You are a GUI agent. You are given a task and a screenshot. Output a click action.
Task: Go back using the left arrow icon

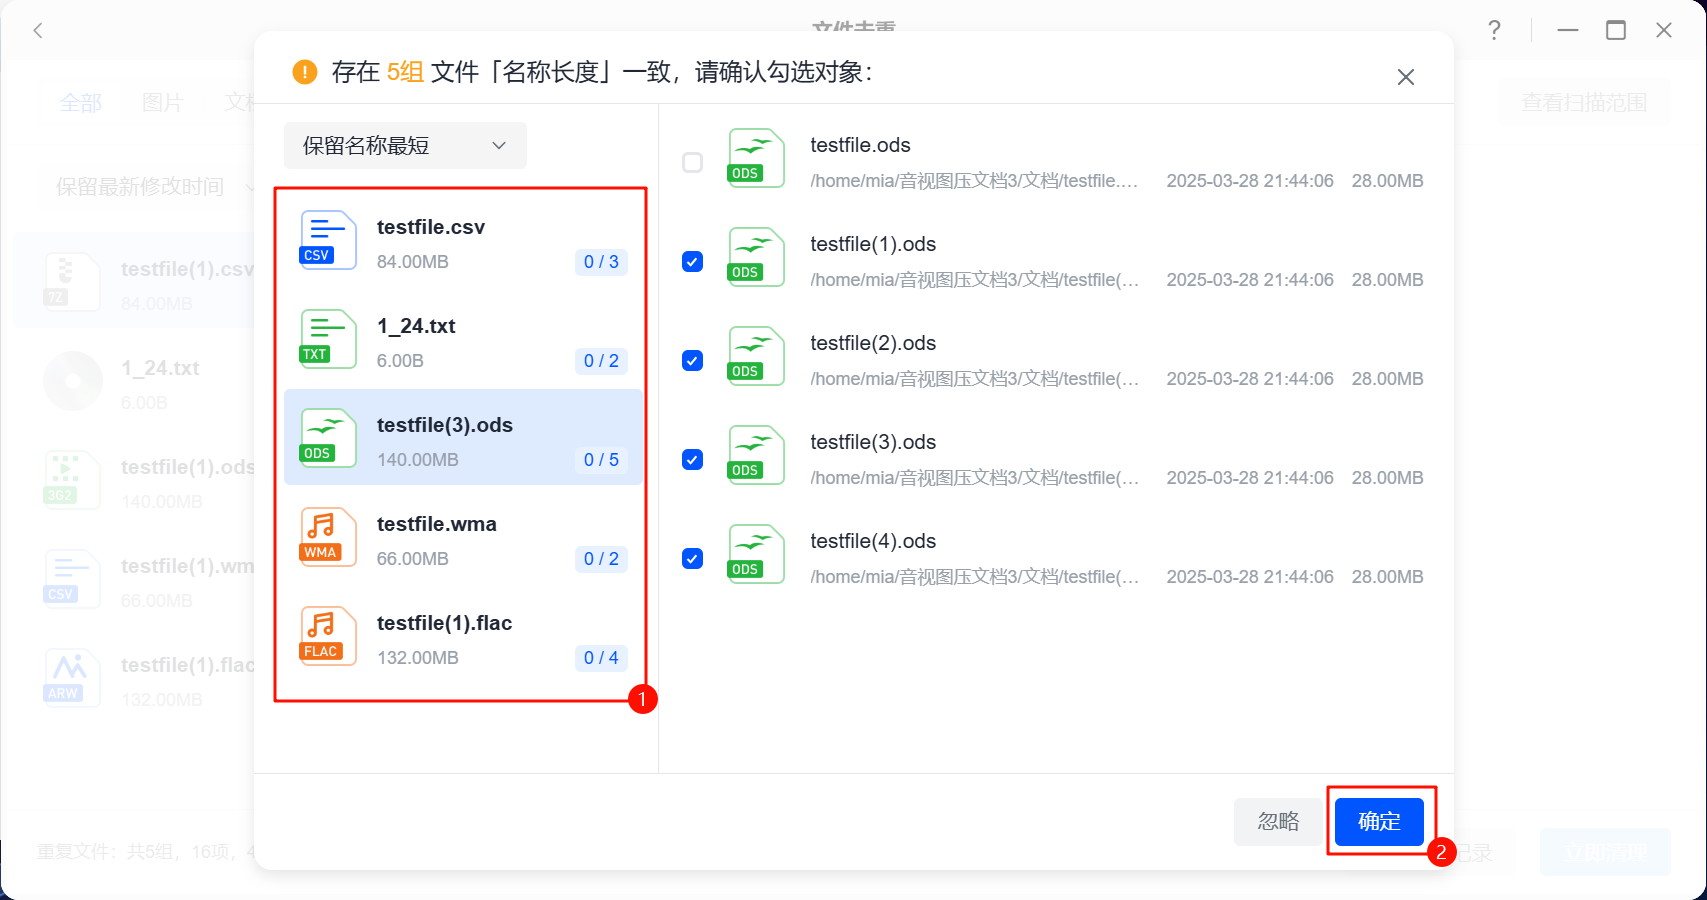point(38,30)
